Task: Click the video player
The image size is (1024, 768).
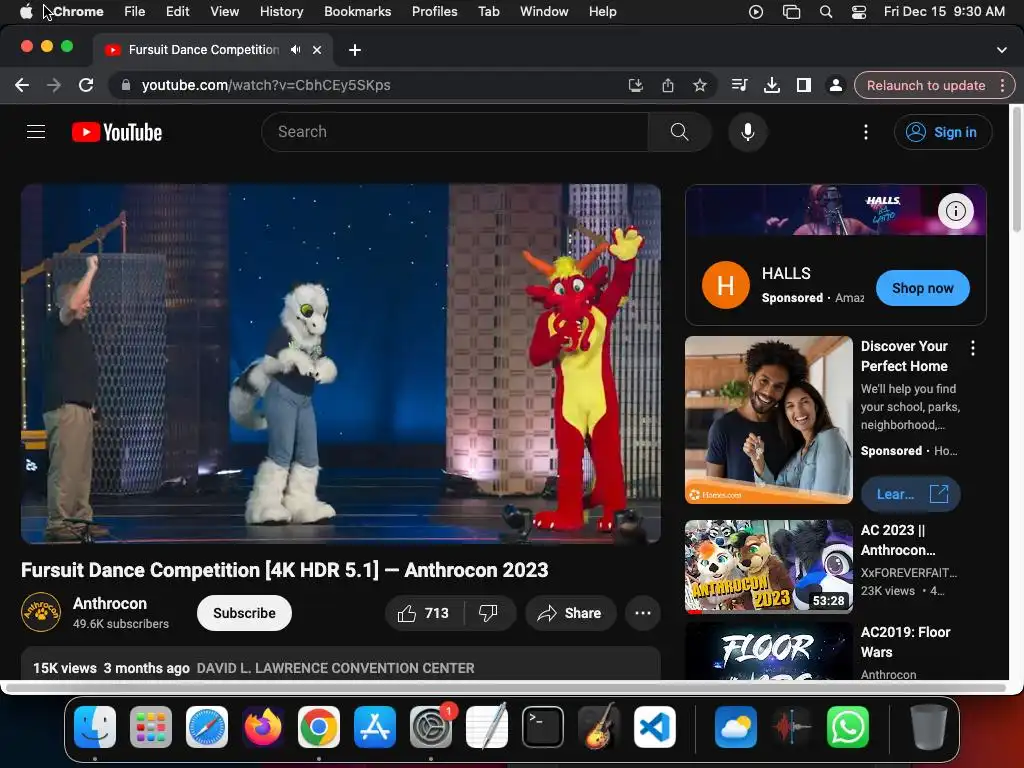Action: 341,364
